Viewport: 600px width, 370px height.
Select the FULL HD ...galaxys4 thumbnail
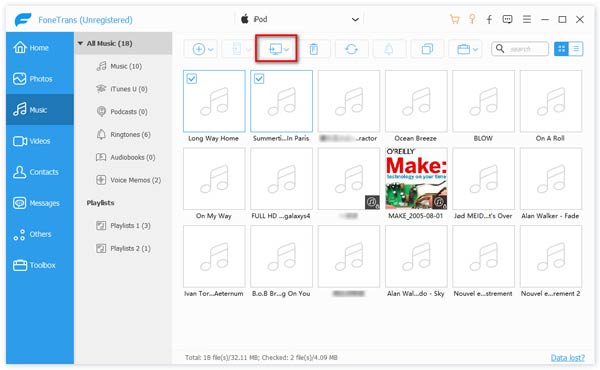click(281, 179)
